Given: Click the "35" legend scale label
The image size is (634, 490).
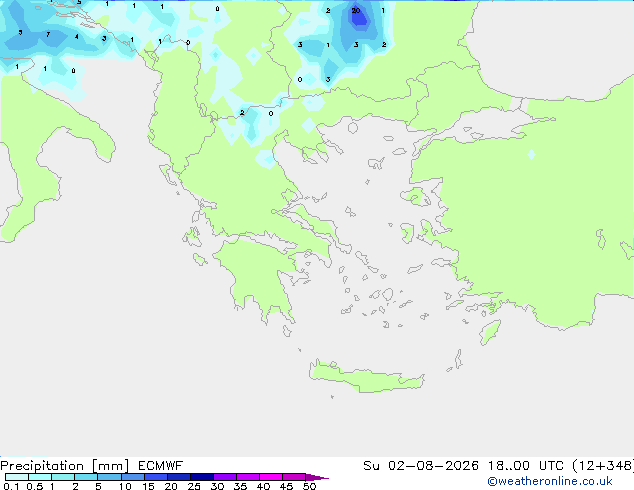Looking at the screenshot, I should (x=240, y=486).
